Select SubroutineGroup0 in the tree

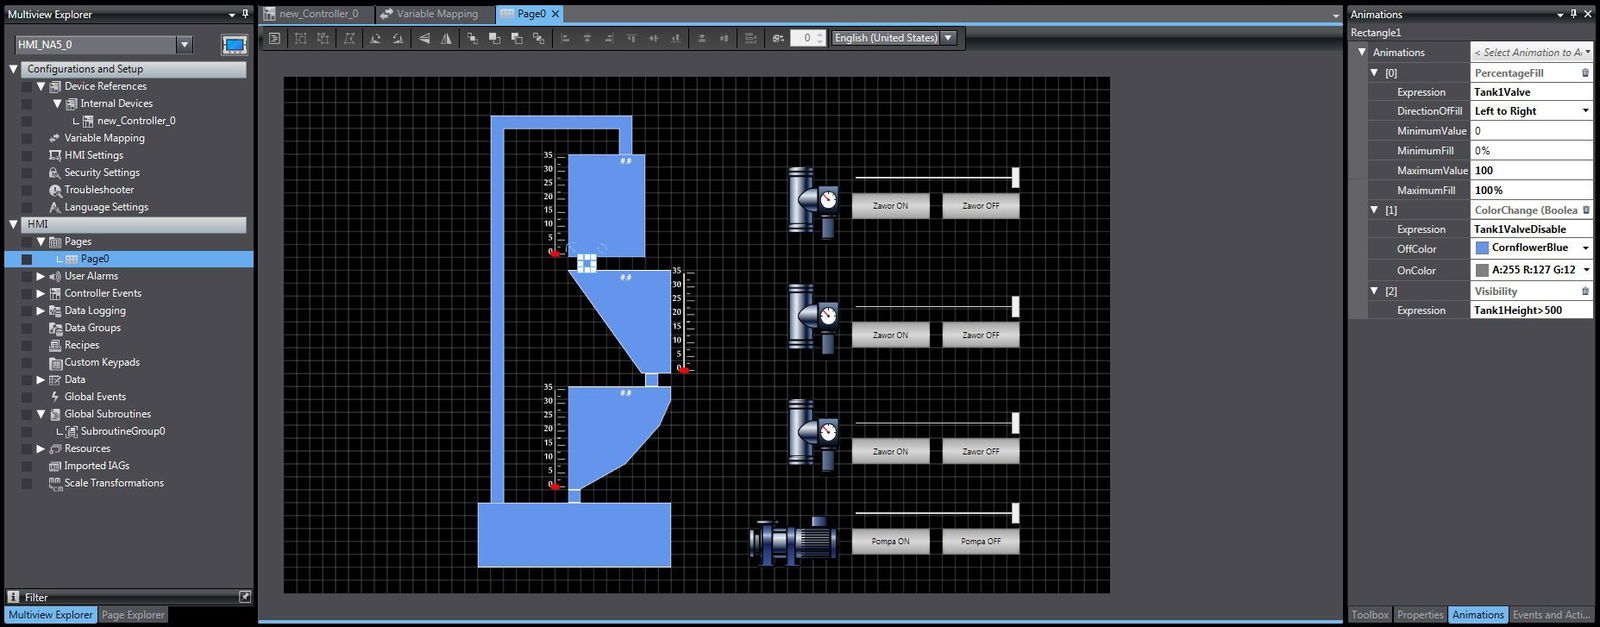tap(123, 431)
